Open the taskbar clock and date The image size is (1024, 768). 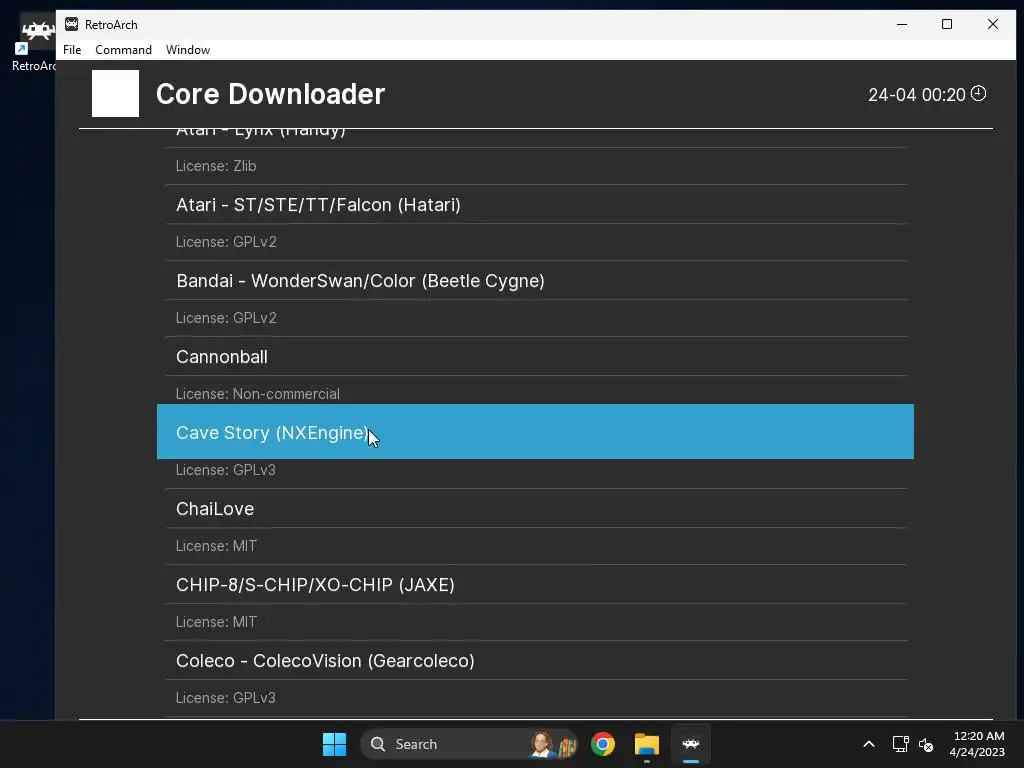[x=977, y=744]
